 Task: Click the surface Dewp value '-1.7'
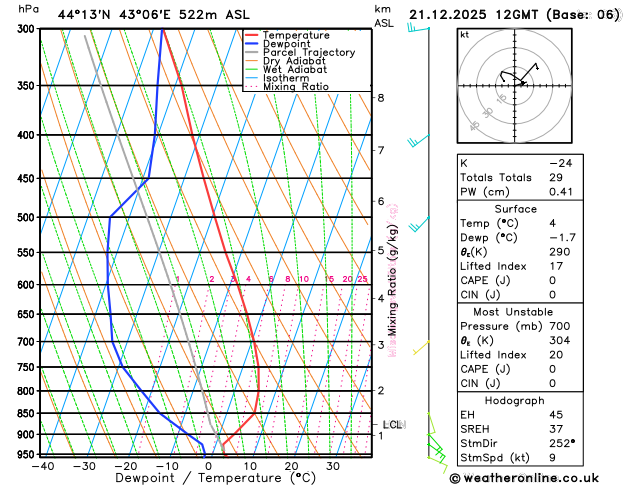(x=562, y=238)
